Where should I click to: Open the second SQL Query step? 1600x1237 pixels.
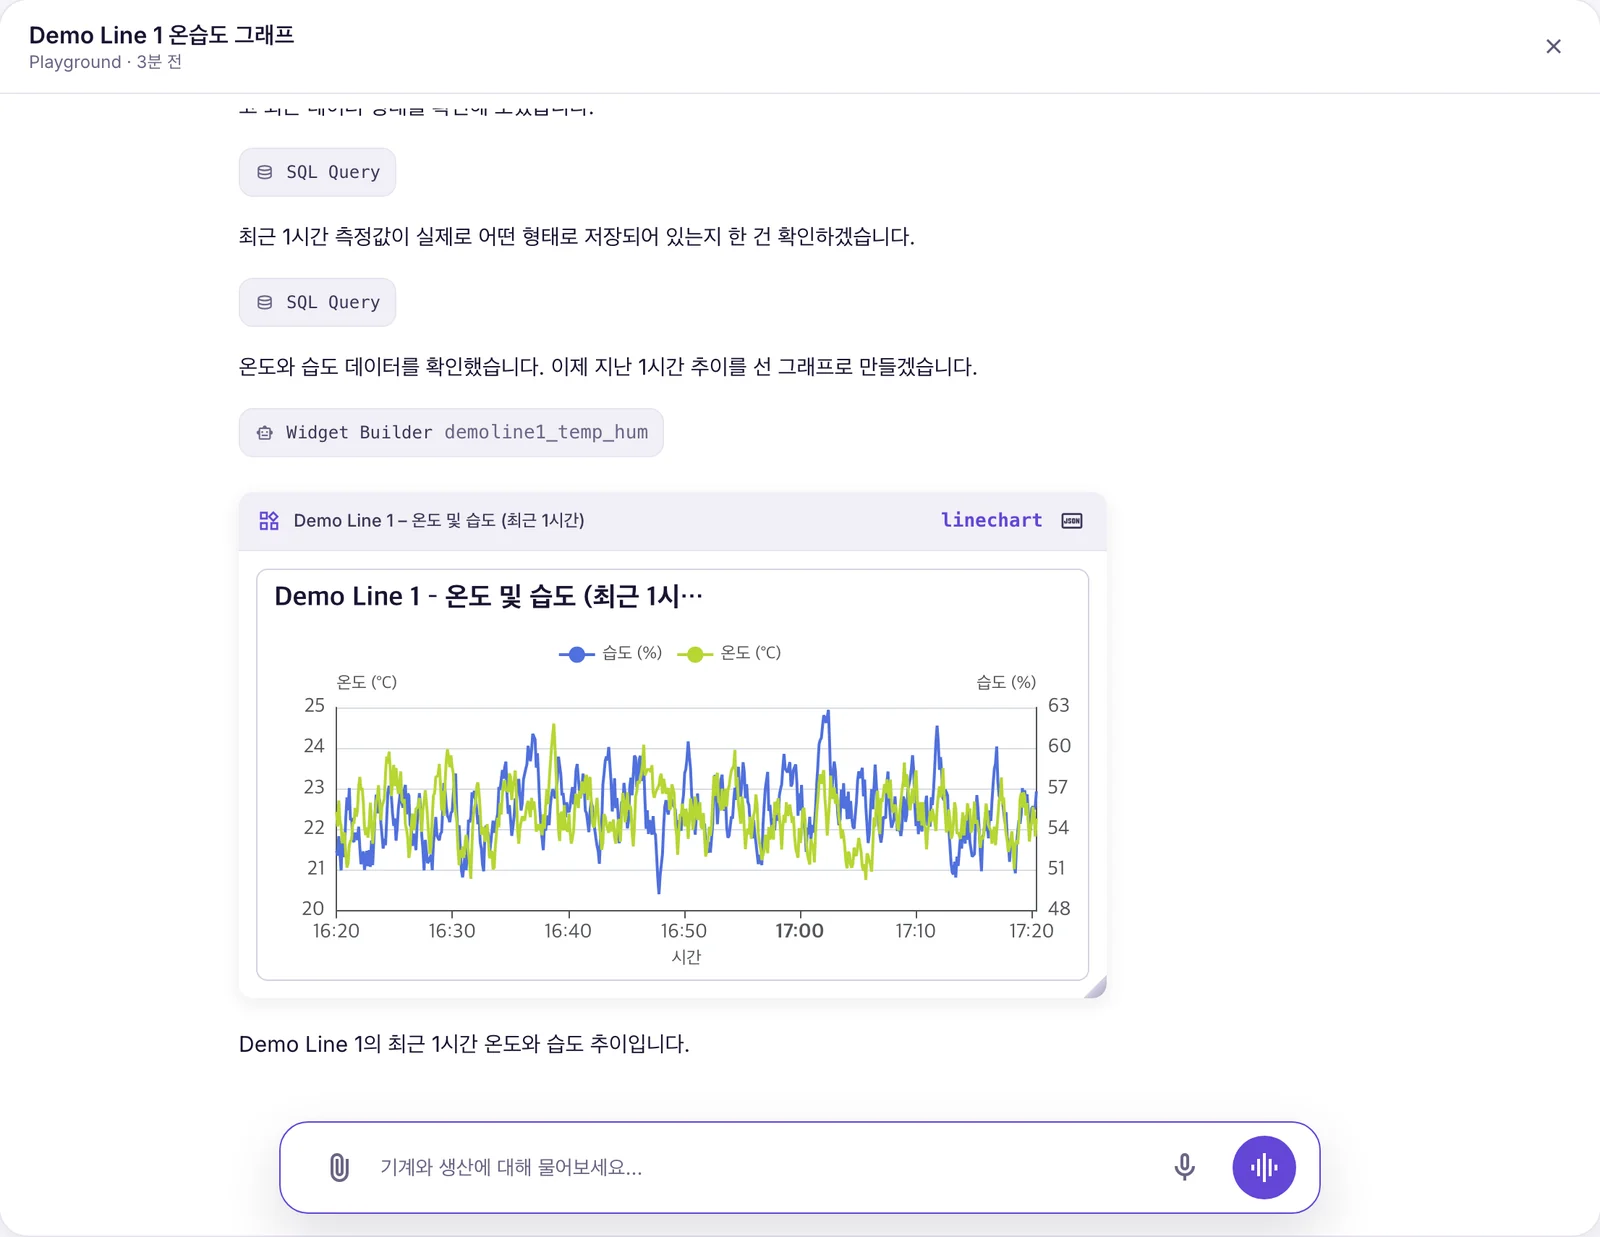317,302
